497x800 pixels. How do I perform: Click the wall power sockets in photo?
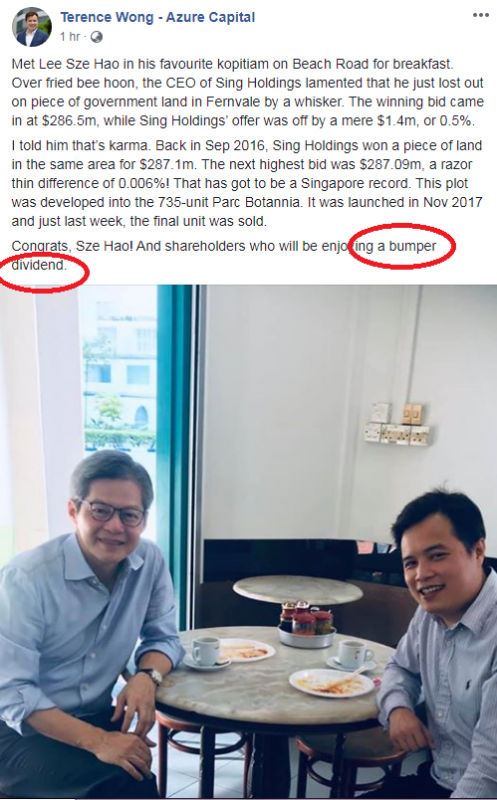397,423
